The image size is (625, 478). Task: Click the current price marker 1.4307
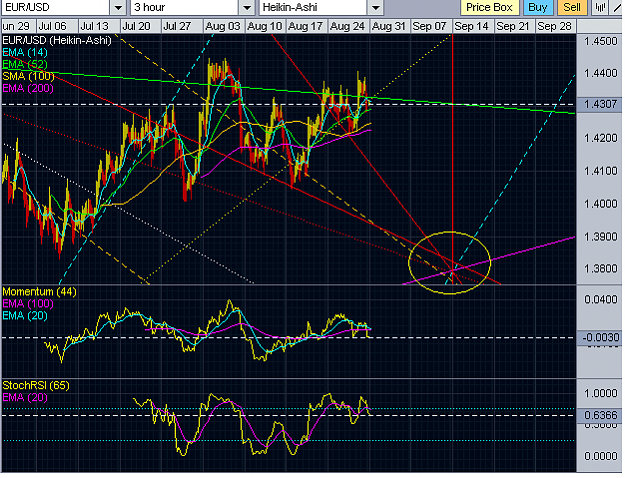(599, 104)
